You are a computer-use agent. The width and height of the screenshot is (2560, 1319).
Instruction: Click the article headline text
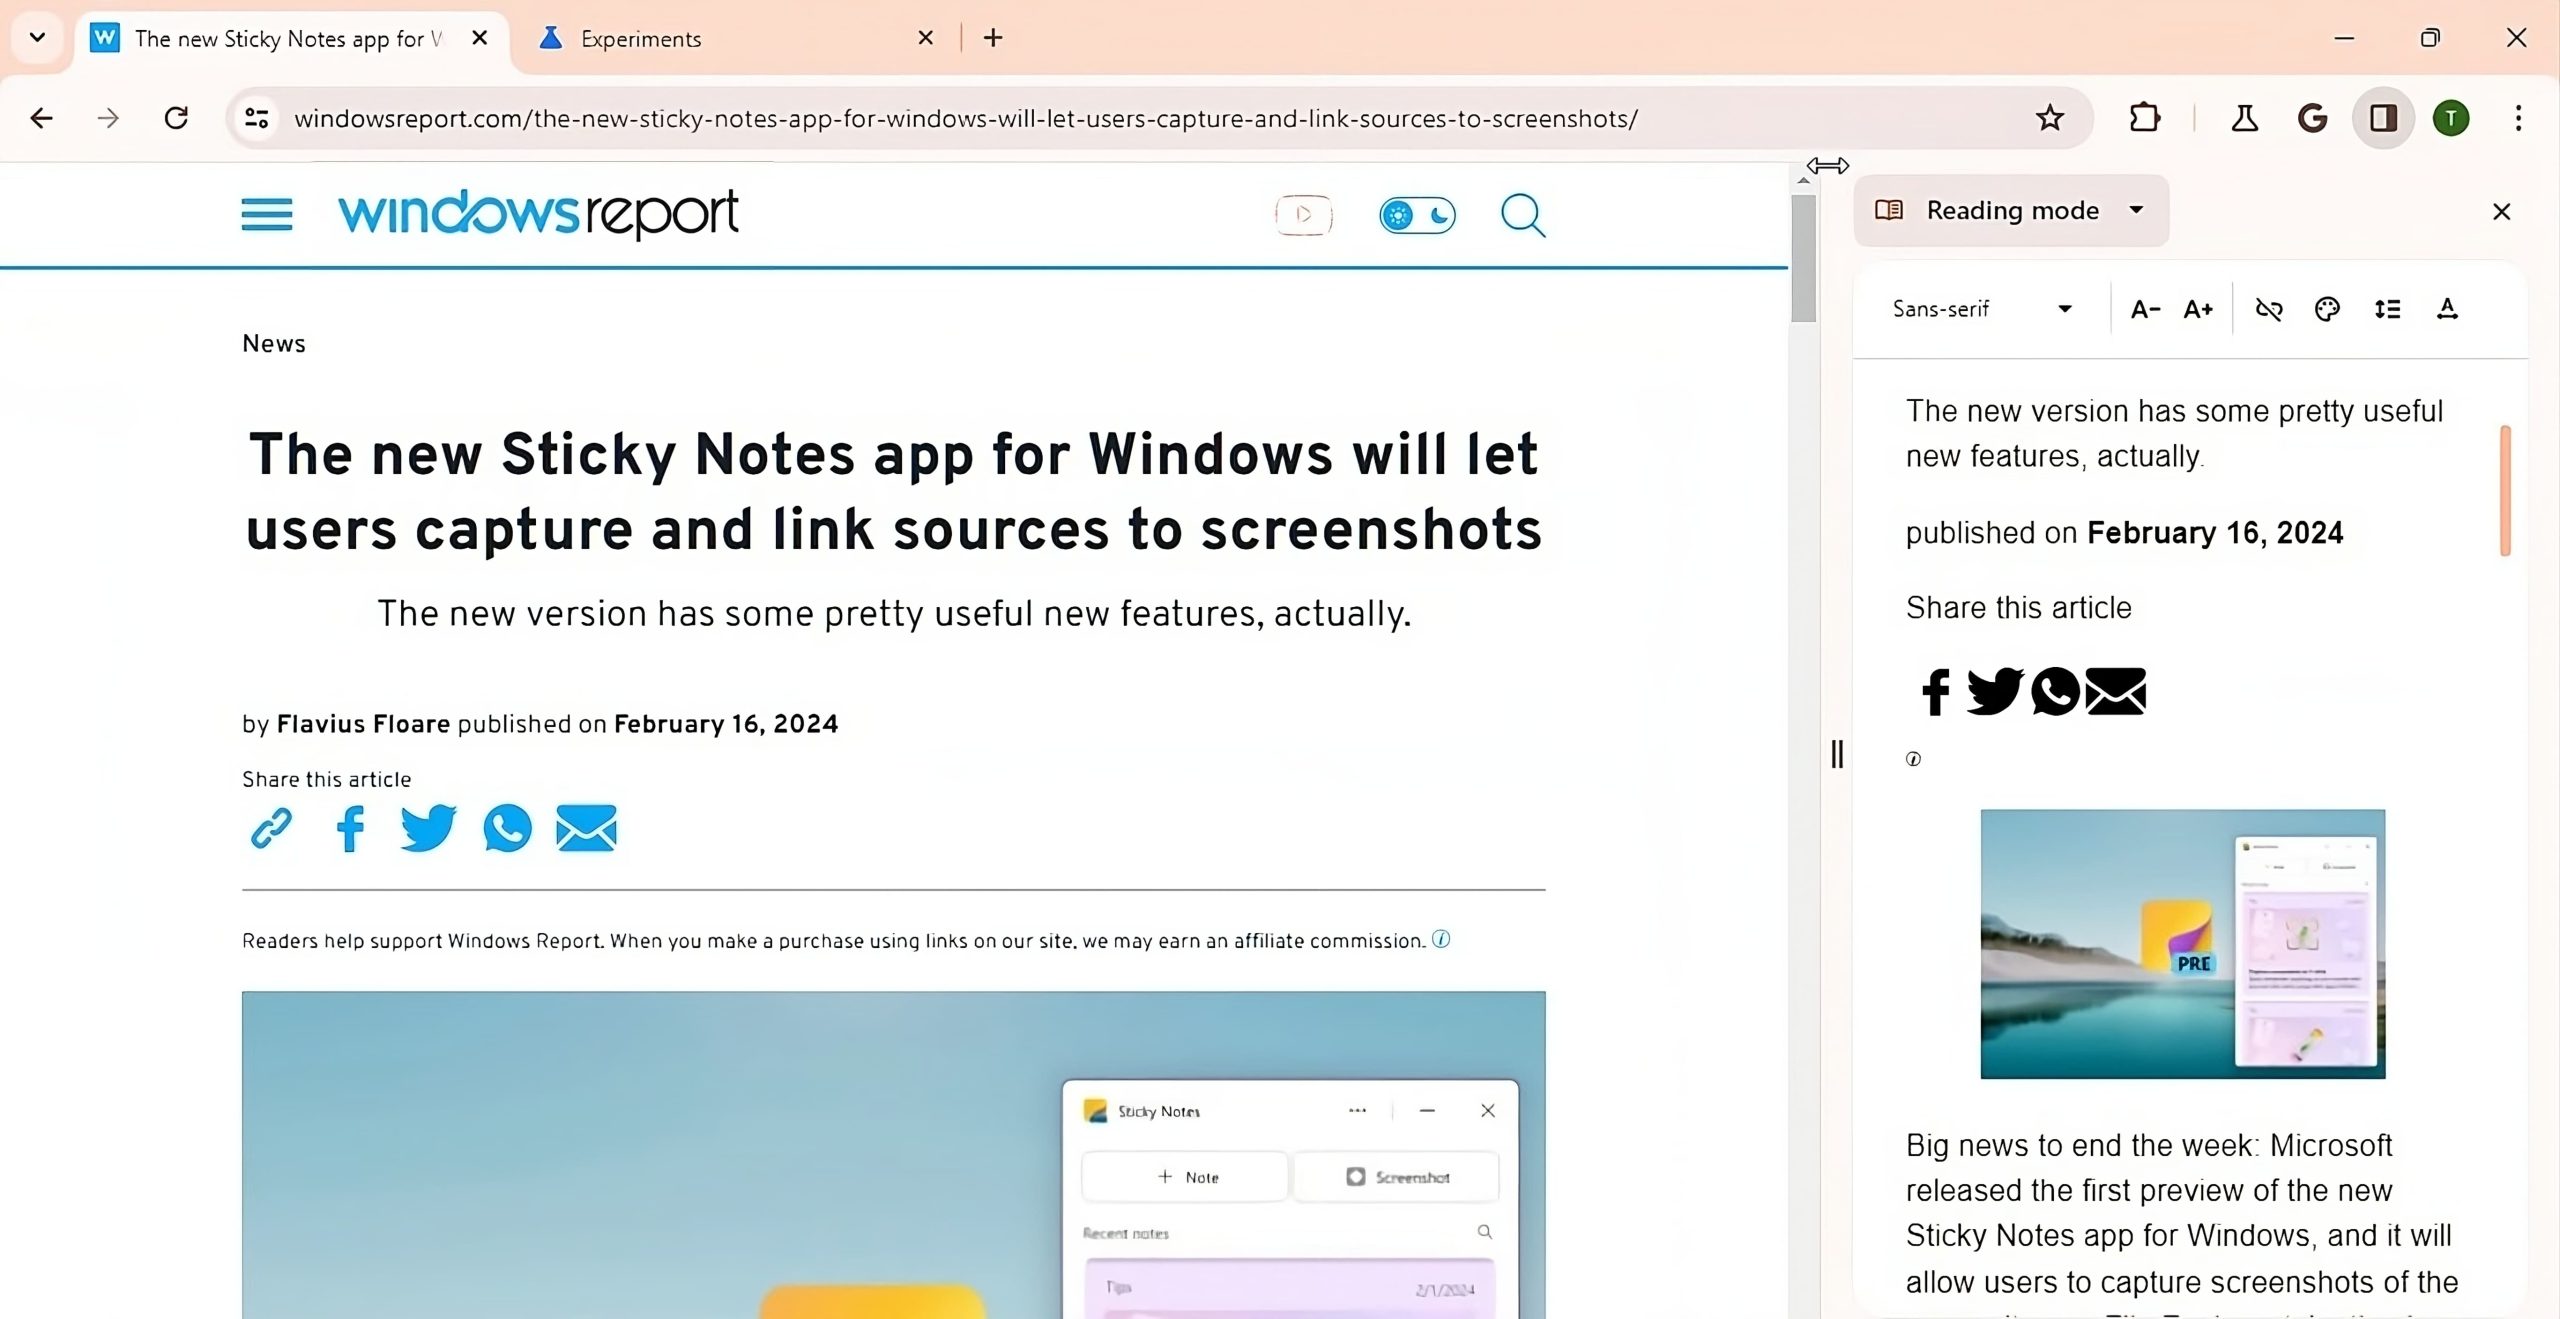[893, 491]
